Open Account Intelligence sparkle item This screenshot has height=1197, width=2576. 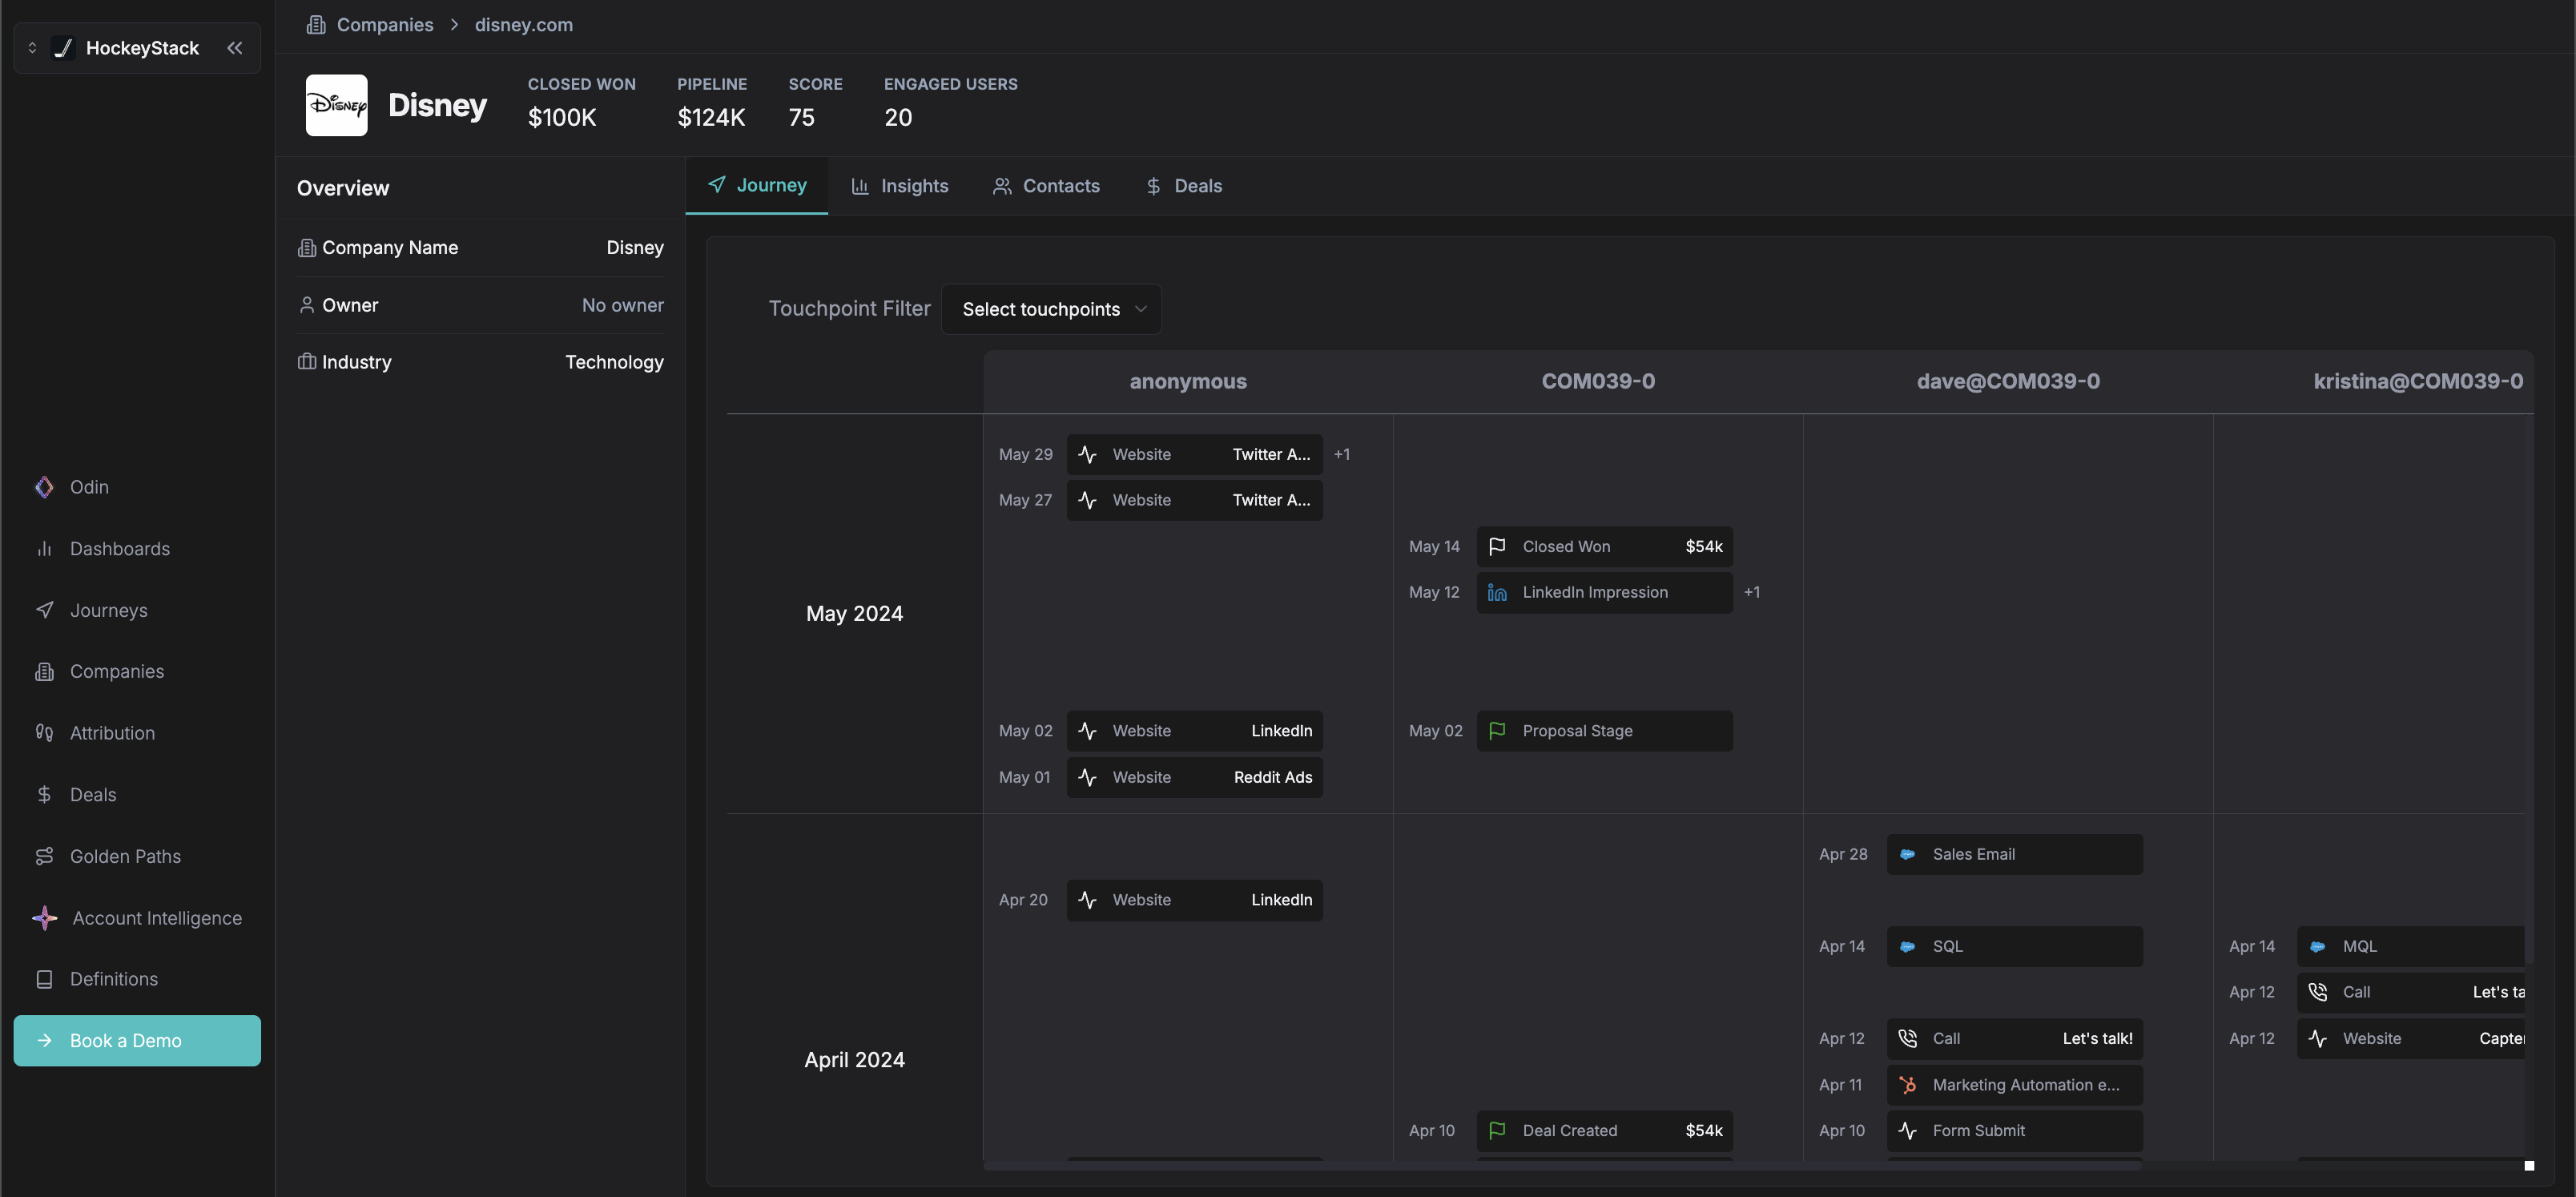(x=137, y=918)
